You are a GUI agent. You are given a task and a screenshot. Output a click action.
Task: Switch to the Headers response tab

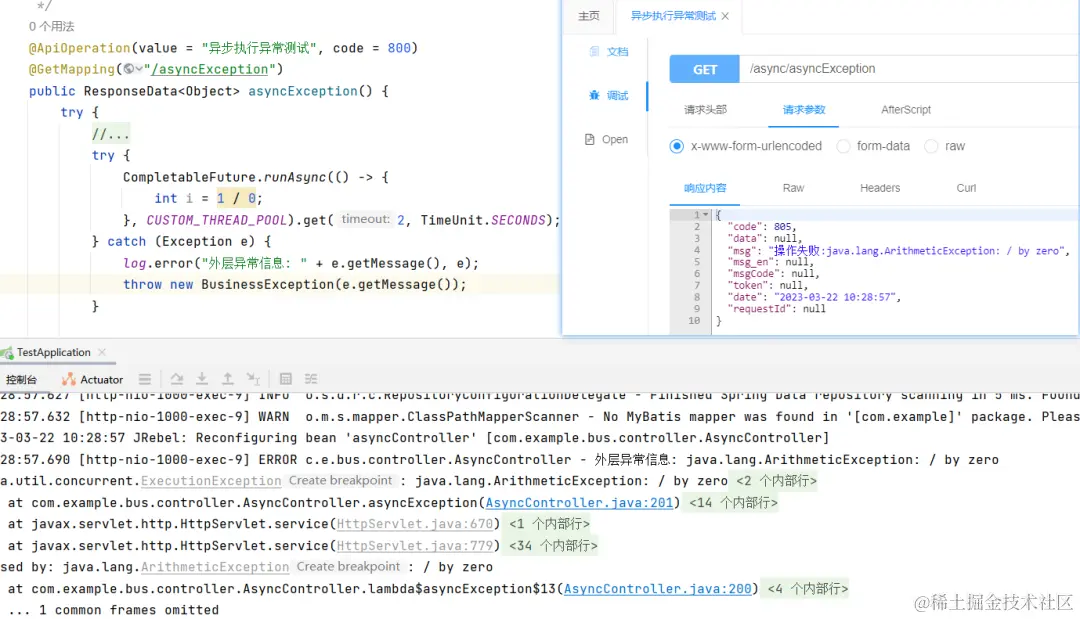[880, 188]
